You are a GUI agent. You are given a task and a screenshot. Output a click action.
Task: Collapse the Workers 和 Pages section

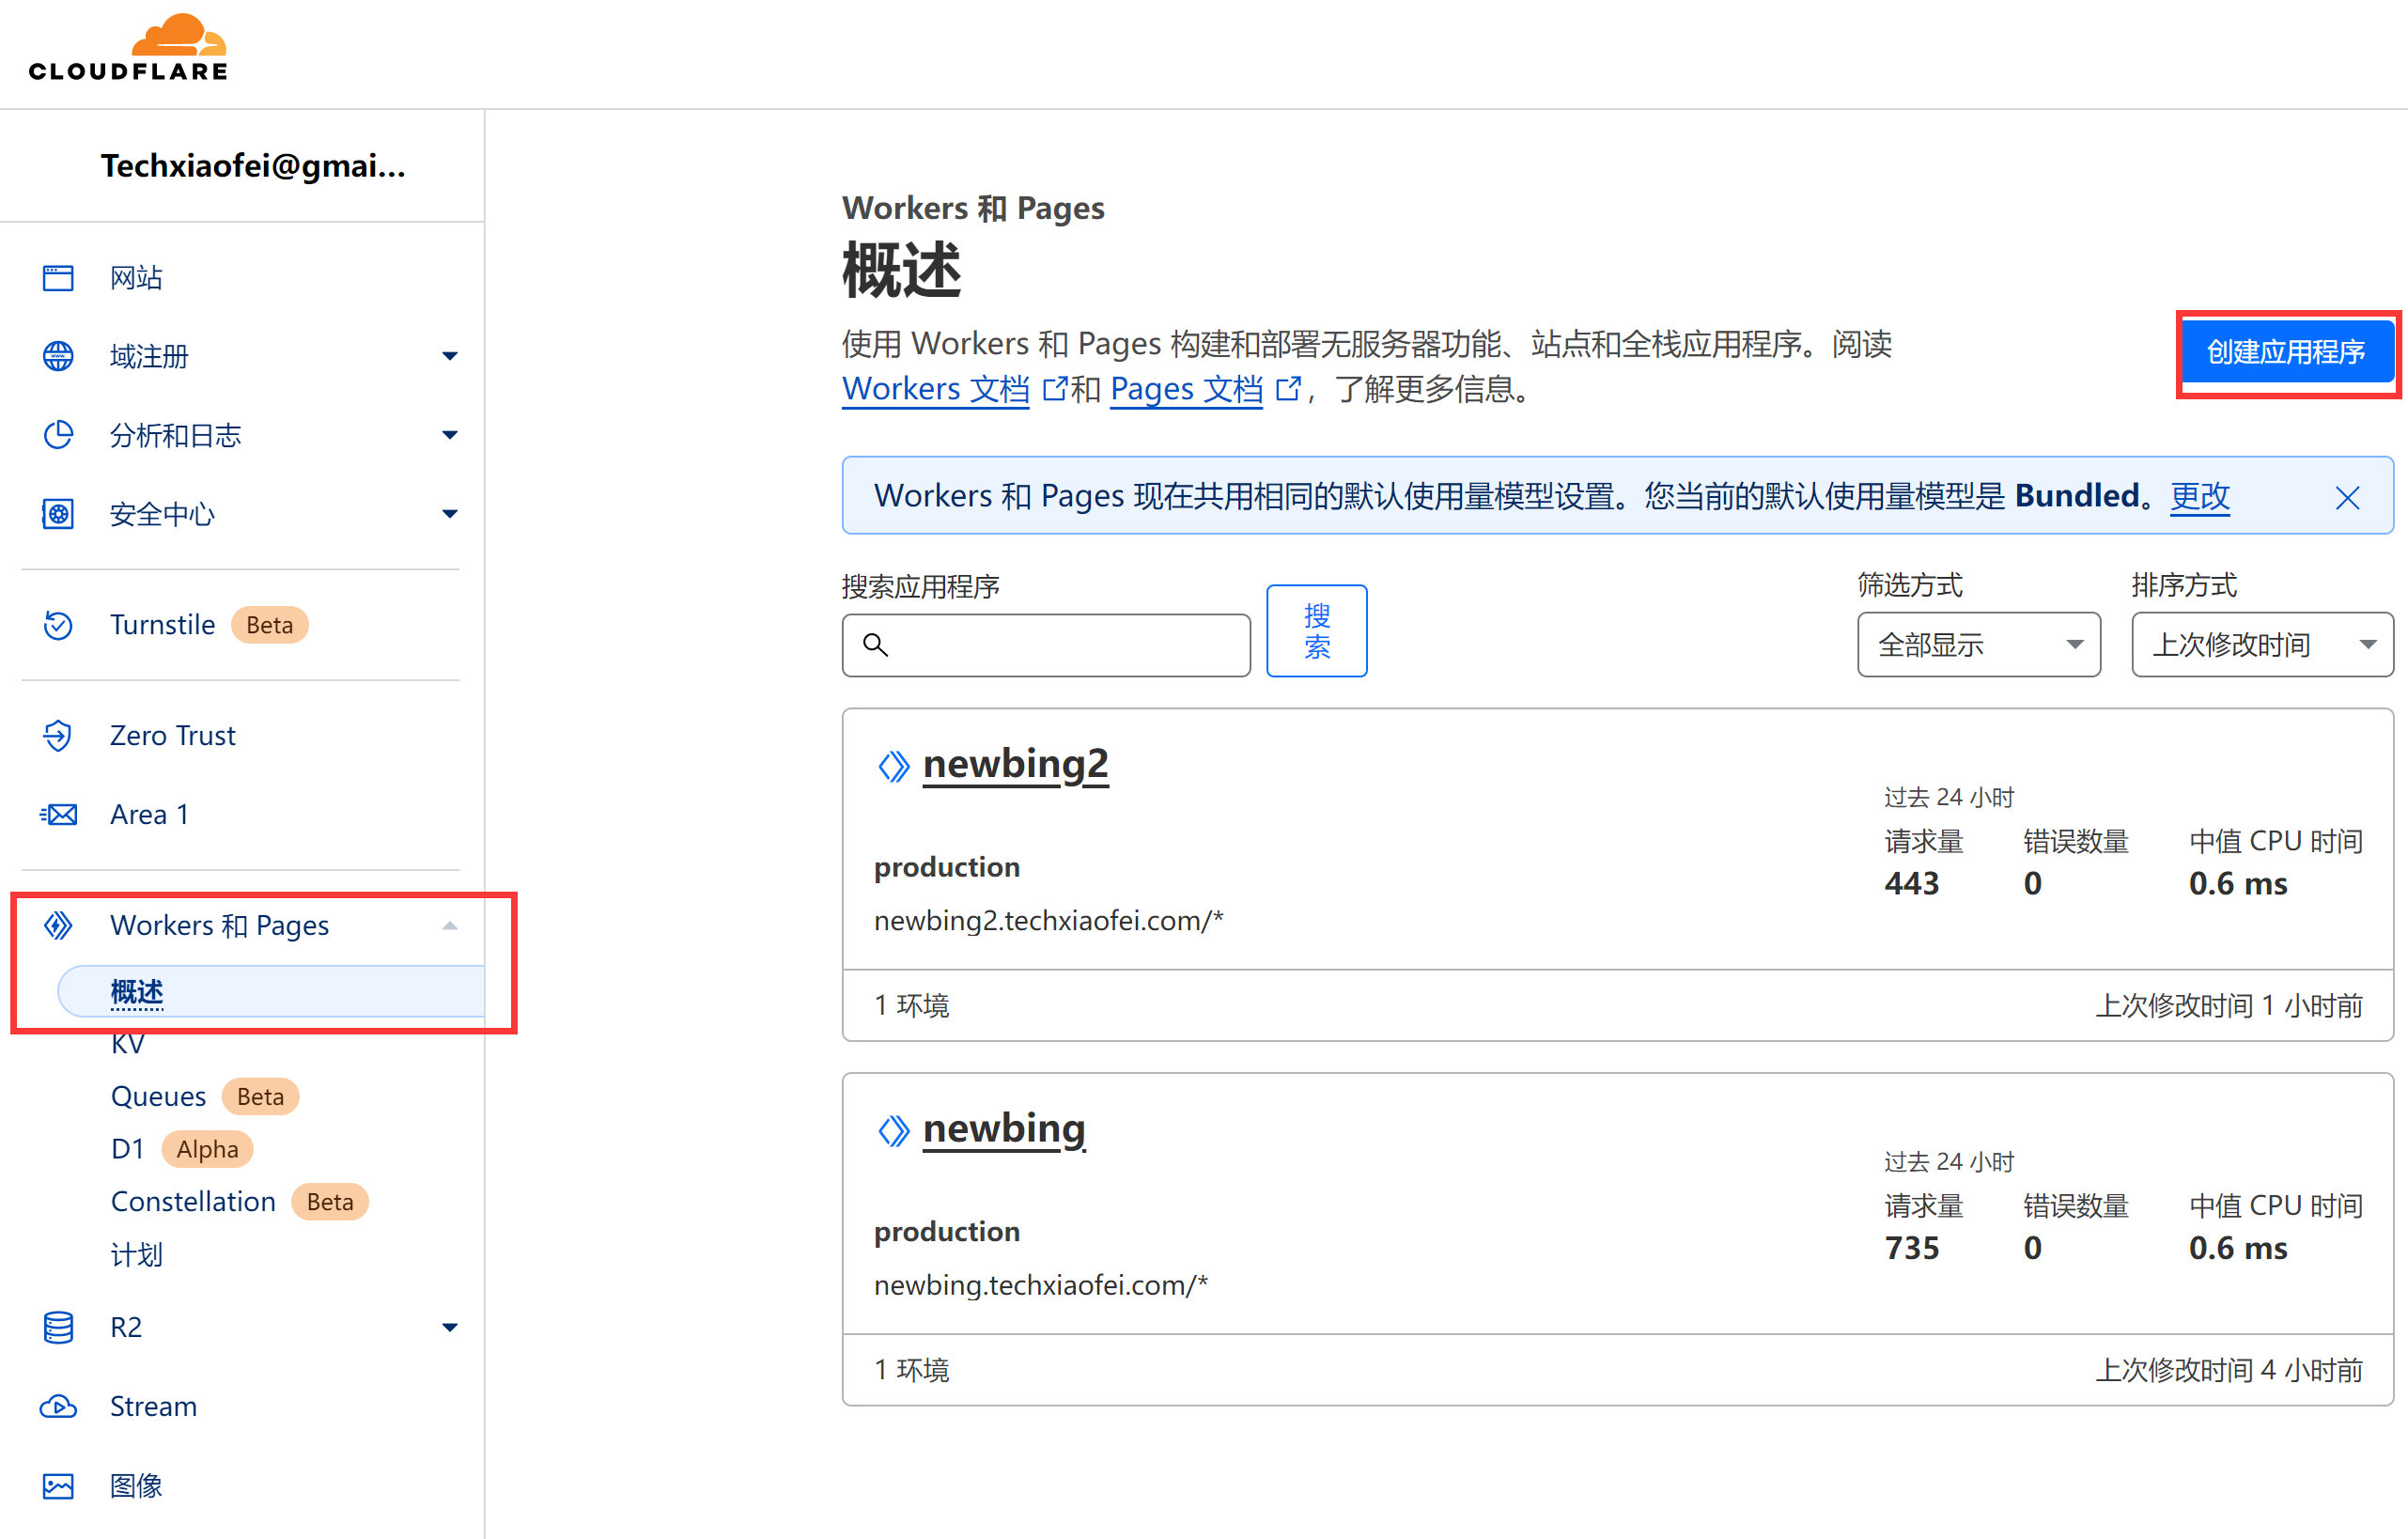pyautogui.click(x=449, y=925)
